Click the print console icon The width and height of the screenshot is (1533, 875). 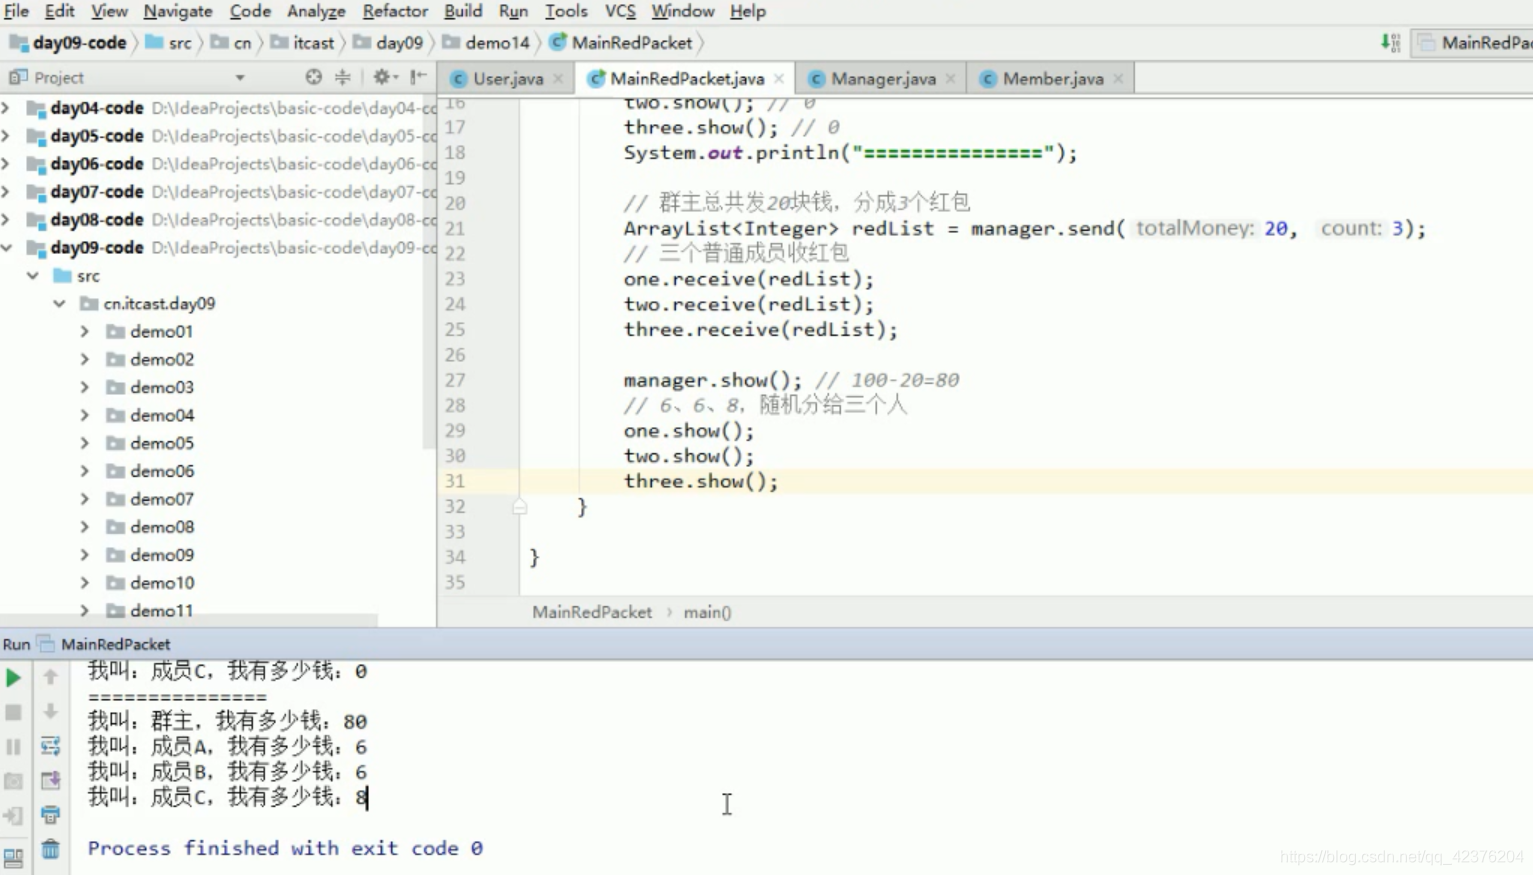50,815
